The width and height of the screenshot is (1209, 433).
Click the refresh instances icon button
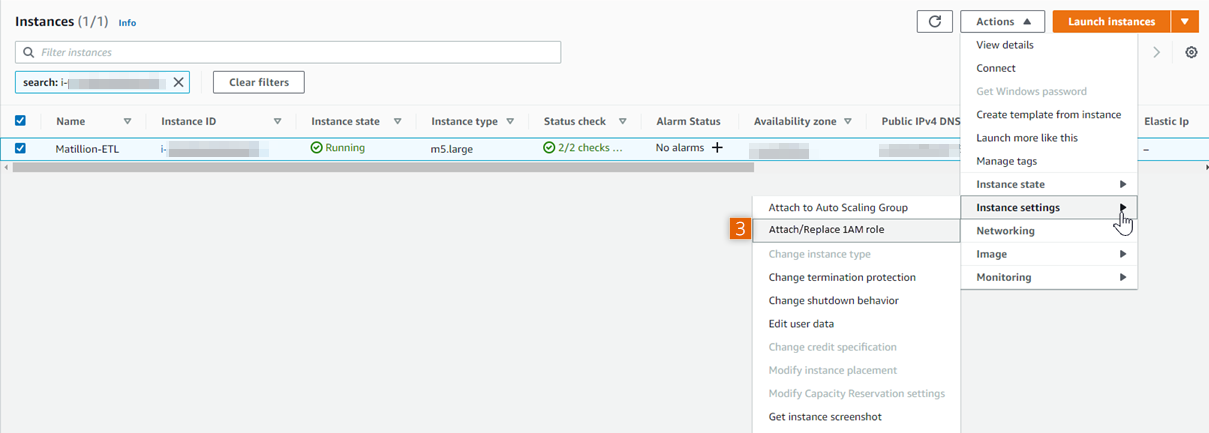tap(934, 21)
